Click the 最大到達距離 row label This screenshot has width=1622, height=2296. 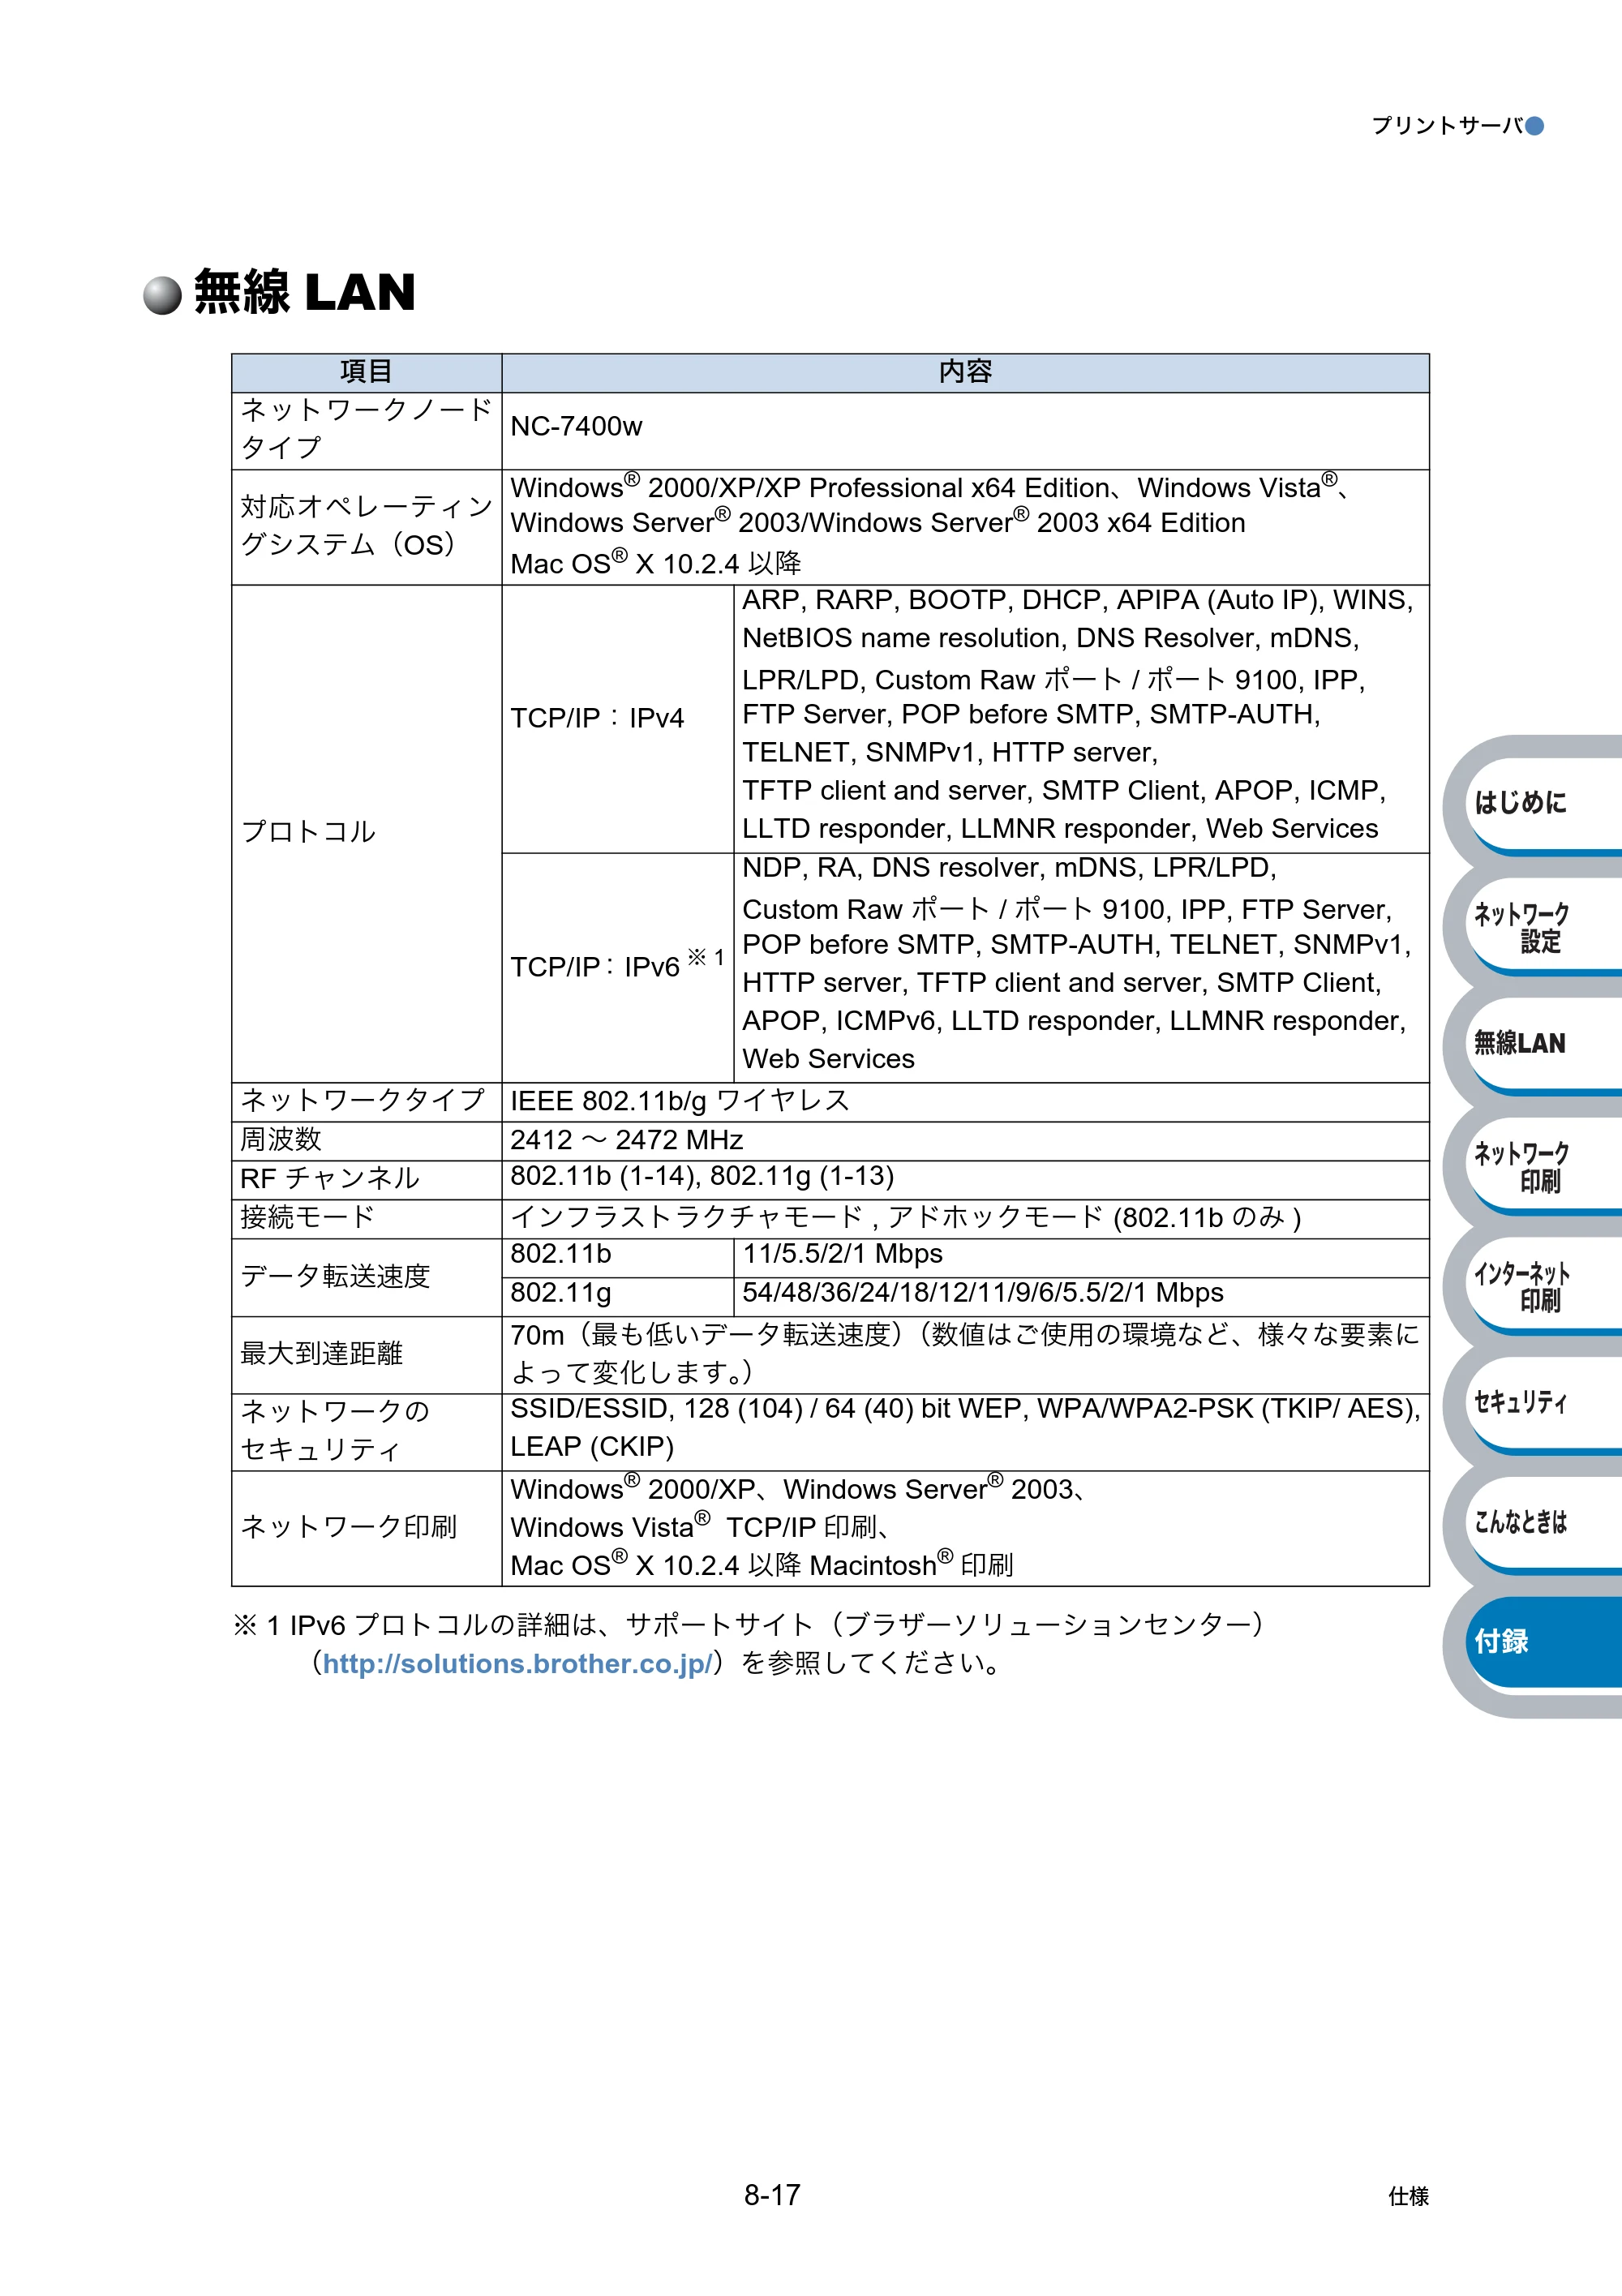[x=321, y=1354]
